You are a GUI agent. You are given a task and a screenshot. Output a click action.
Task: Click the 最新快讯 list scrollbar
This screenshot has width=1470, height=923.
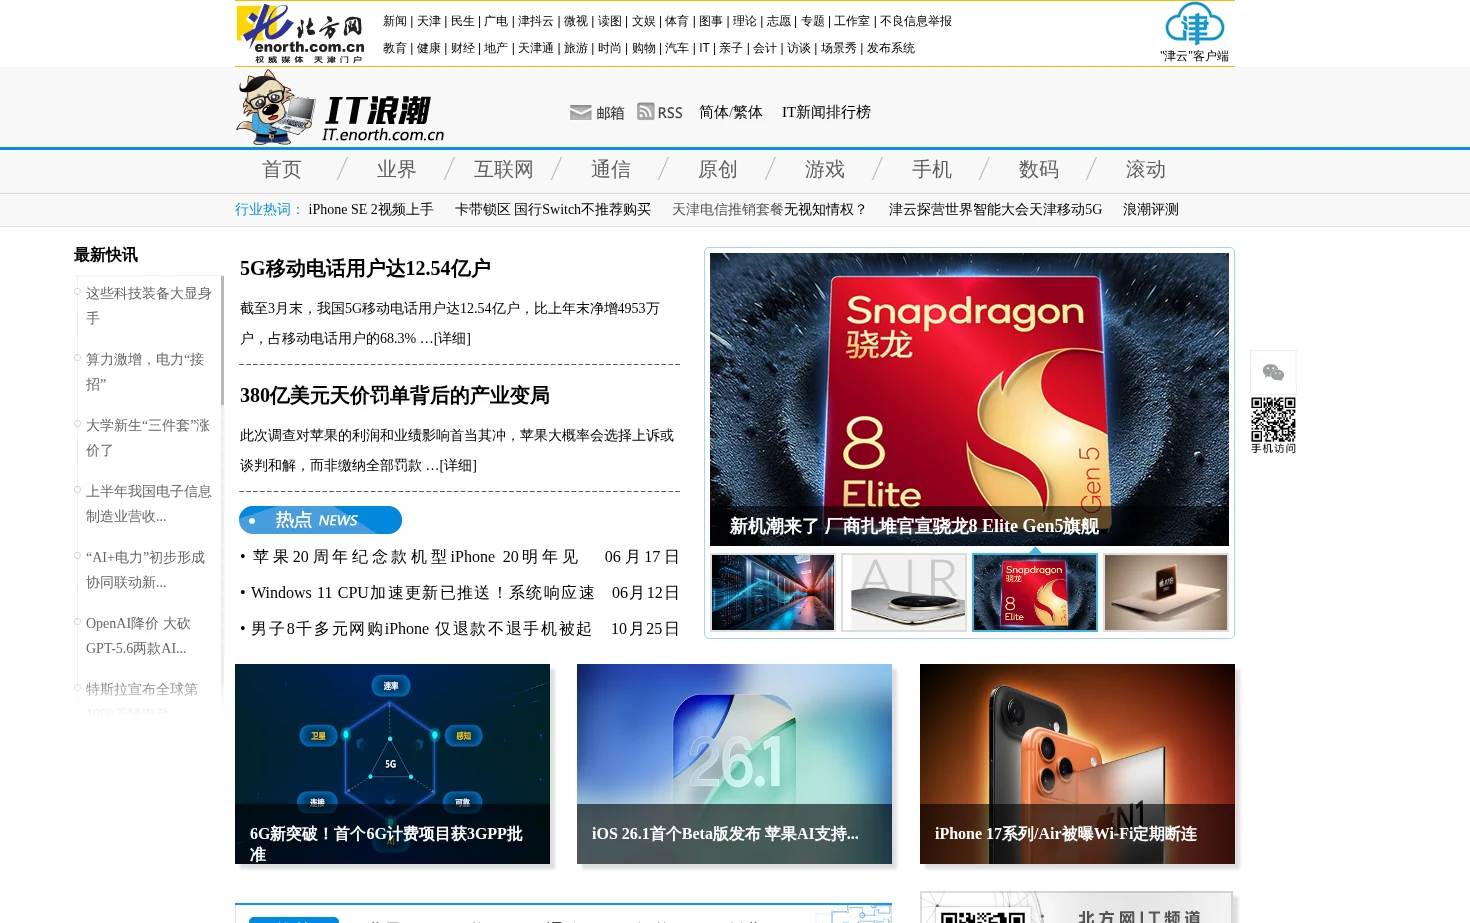pos(222,340)
